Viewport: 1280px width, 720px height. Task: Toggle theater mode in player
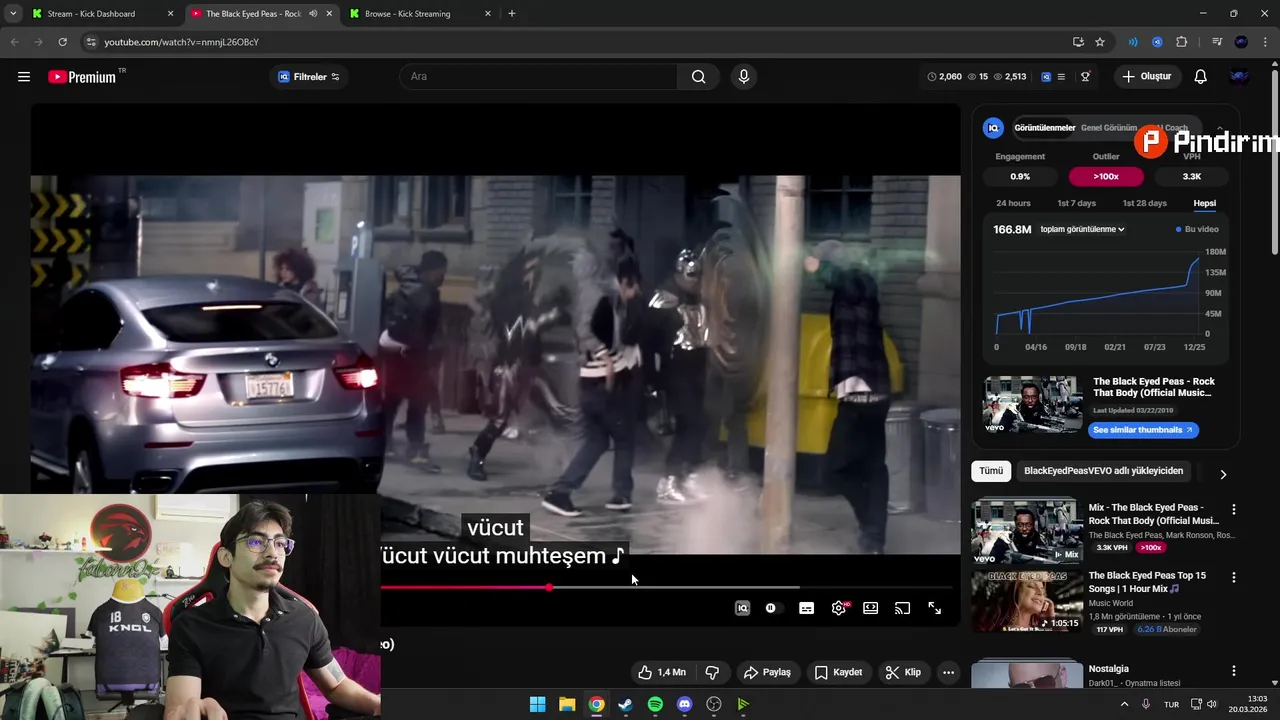click(x=871, y=608)
